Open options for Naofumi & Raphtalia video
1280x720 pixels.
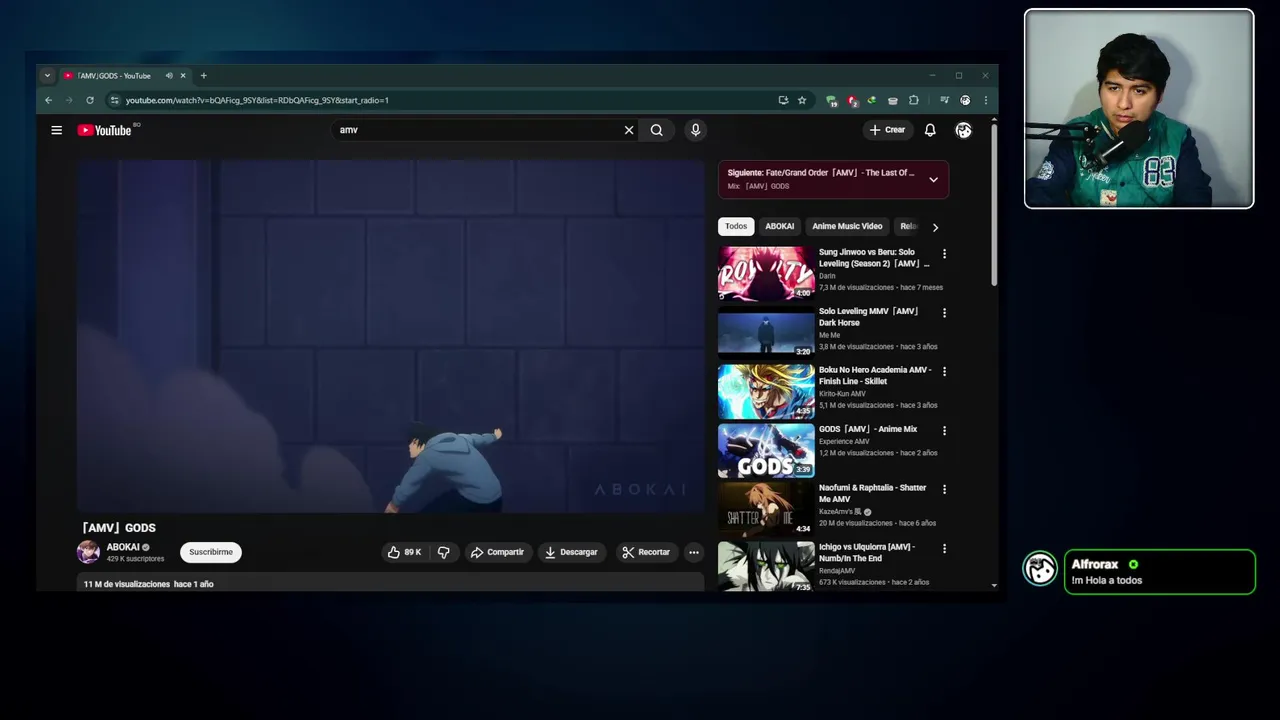tap(944, 489)
